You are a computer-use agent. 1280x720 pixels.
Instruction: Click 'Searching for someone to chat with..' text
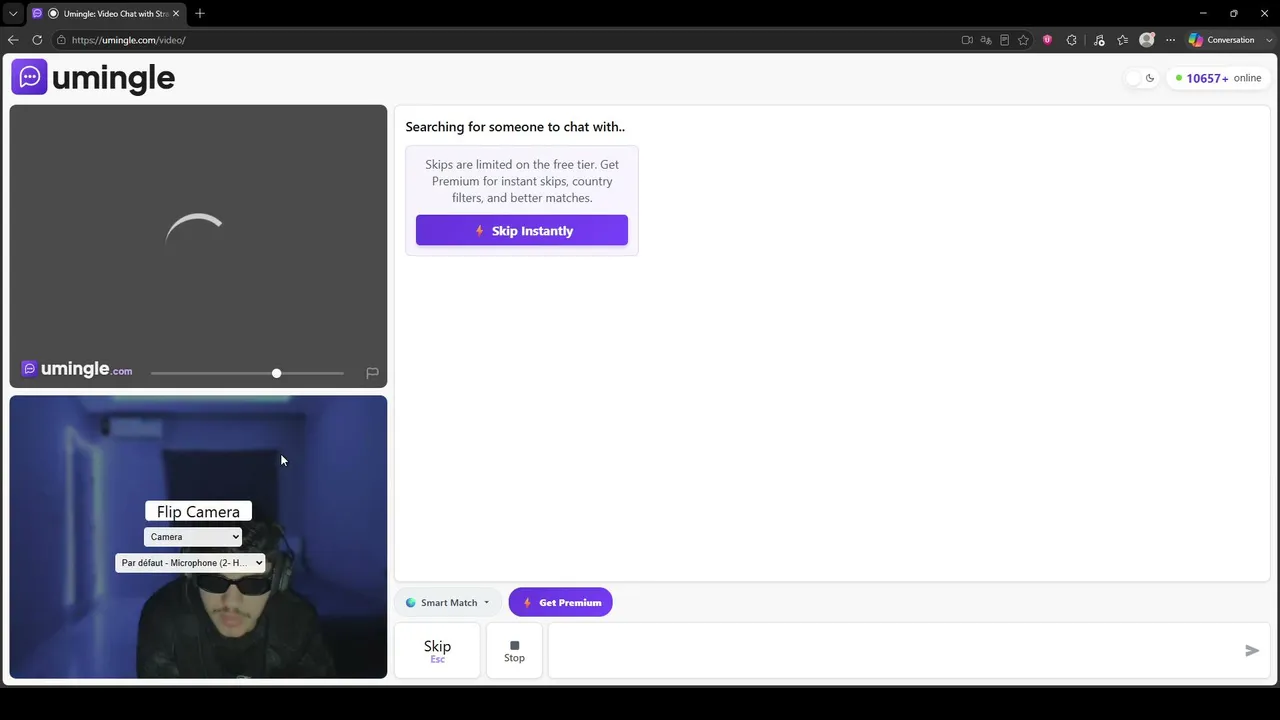coord(515,127)
